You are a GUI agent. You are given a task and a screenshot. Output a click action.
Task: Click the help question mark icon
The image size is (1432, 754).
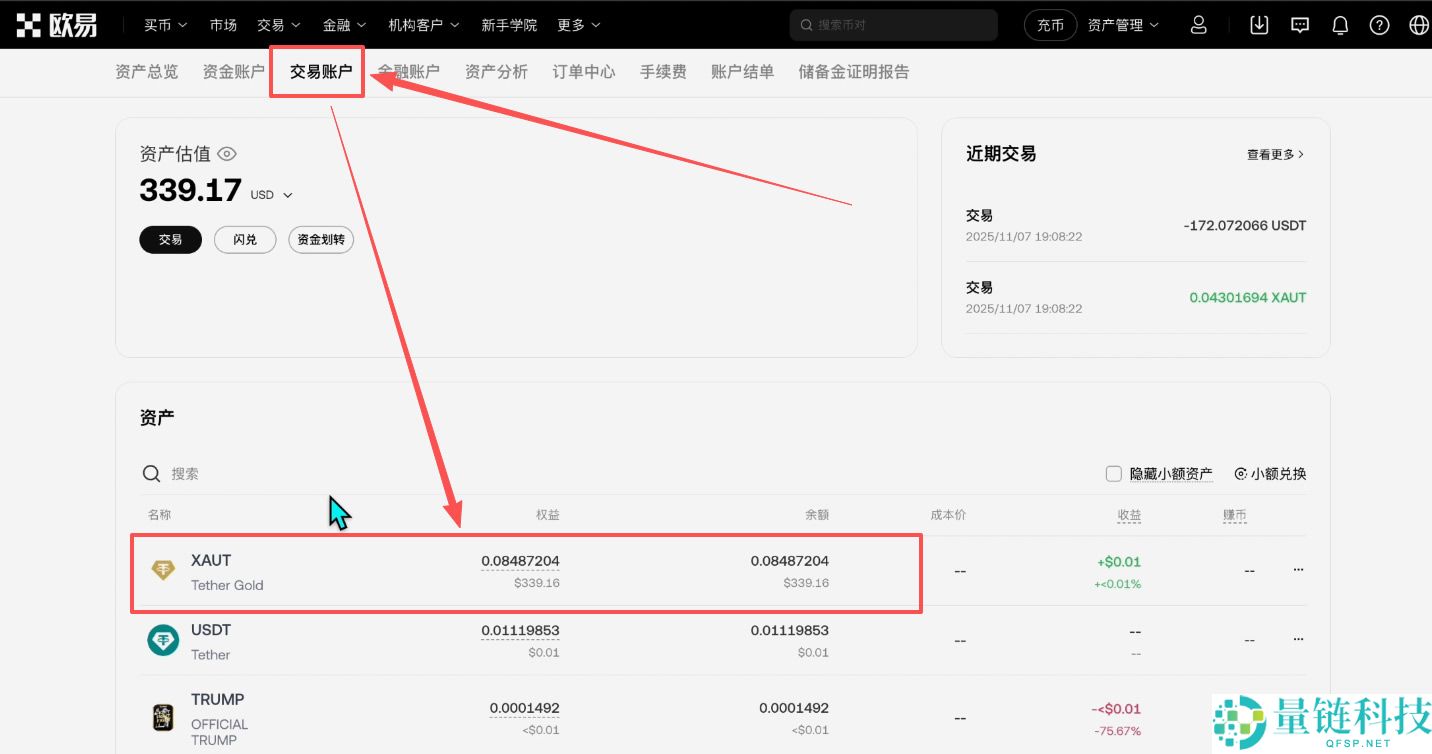click(1379, 24)
